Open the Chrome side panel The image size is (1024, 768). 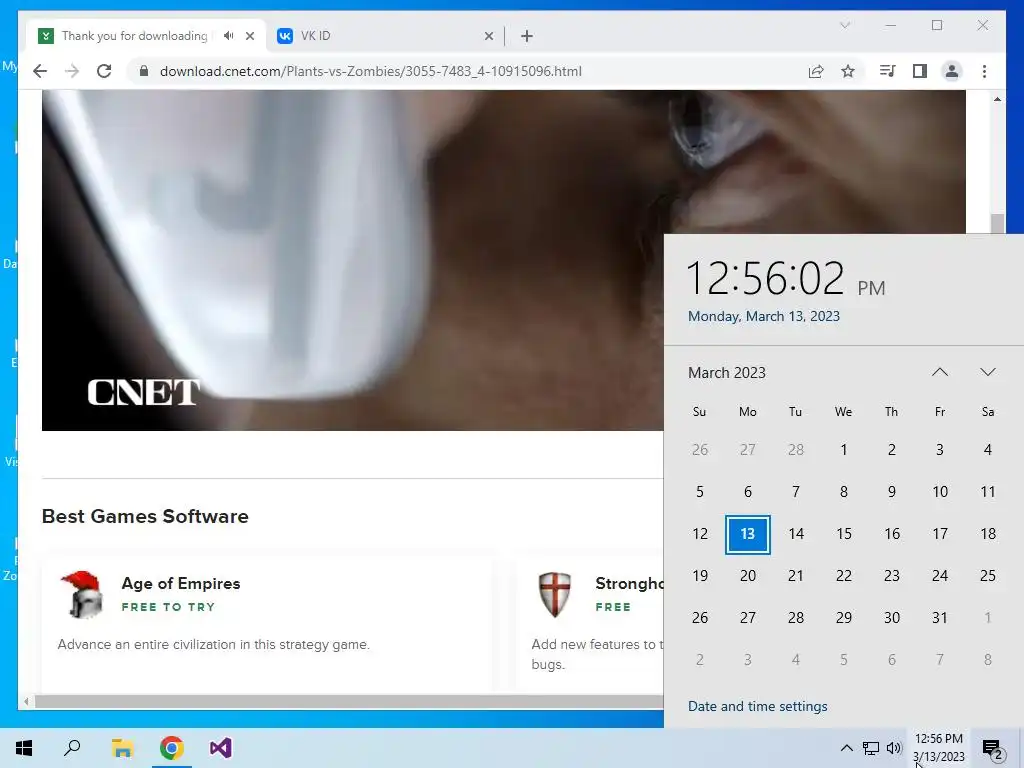coord(920,71)
